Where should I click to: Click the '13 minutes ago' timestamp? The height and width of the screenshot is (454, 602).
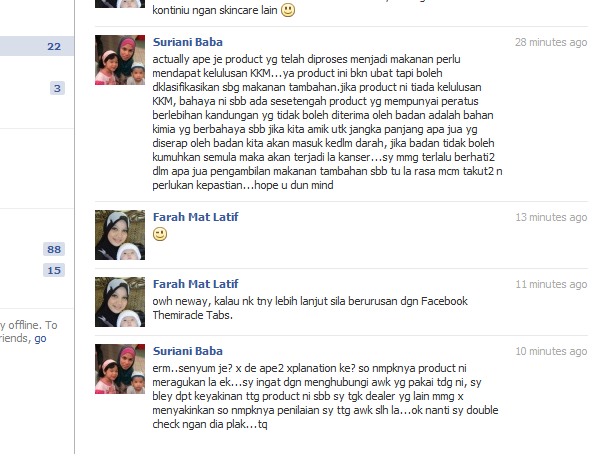pos(551,217)
